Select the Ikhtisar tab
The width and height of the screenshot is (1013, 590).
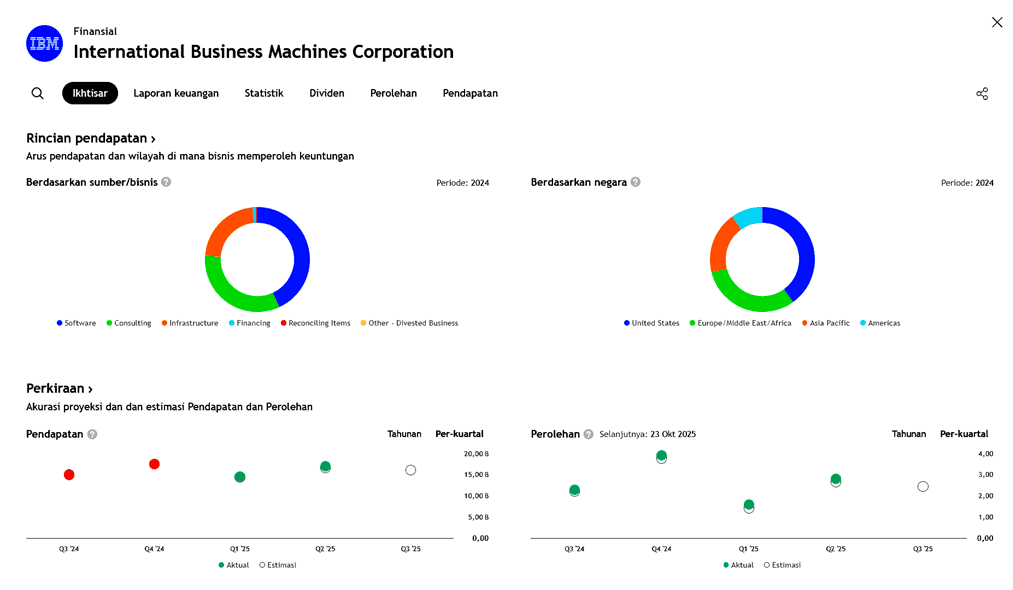point(90,93)
